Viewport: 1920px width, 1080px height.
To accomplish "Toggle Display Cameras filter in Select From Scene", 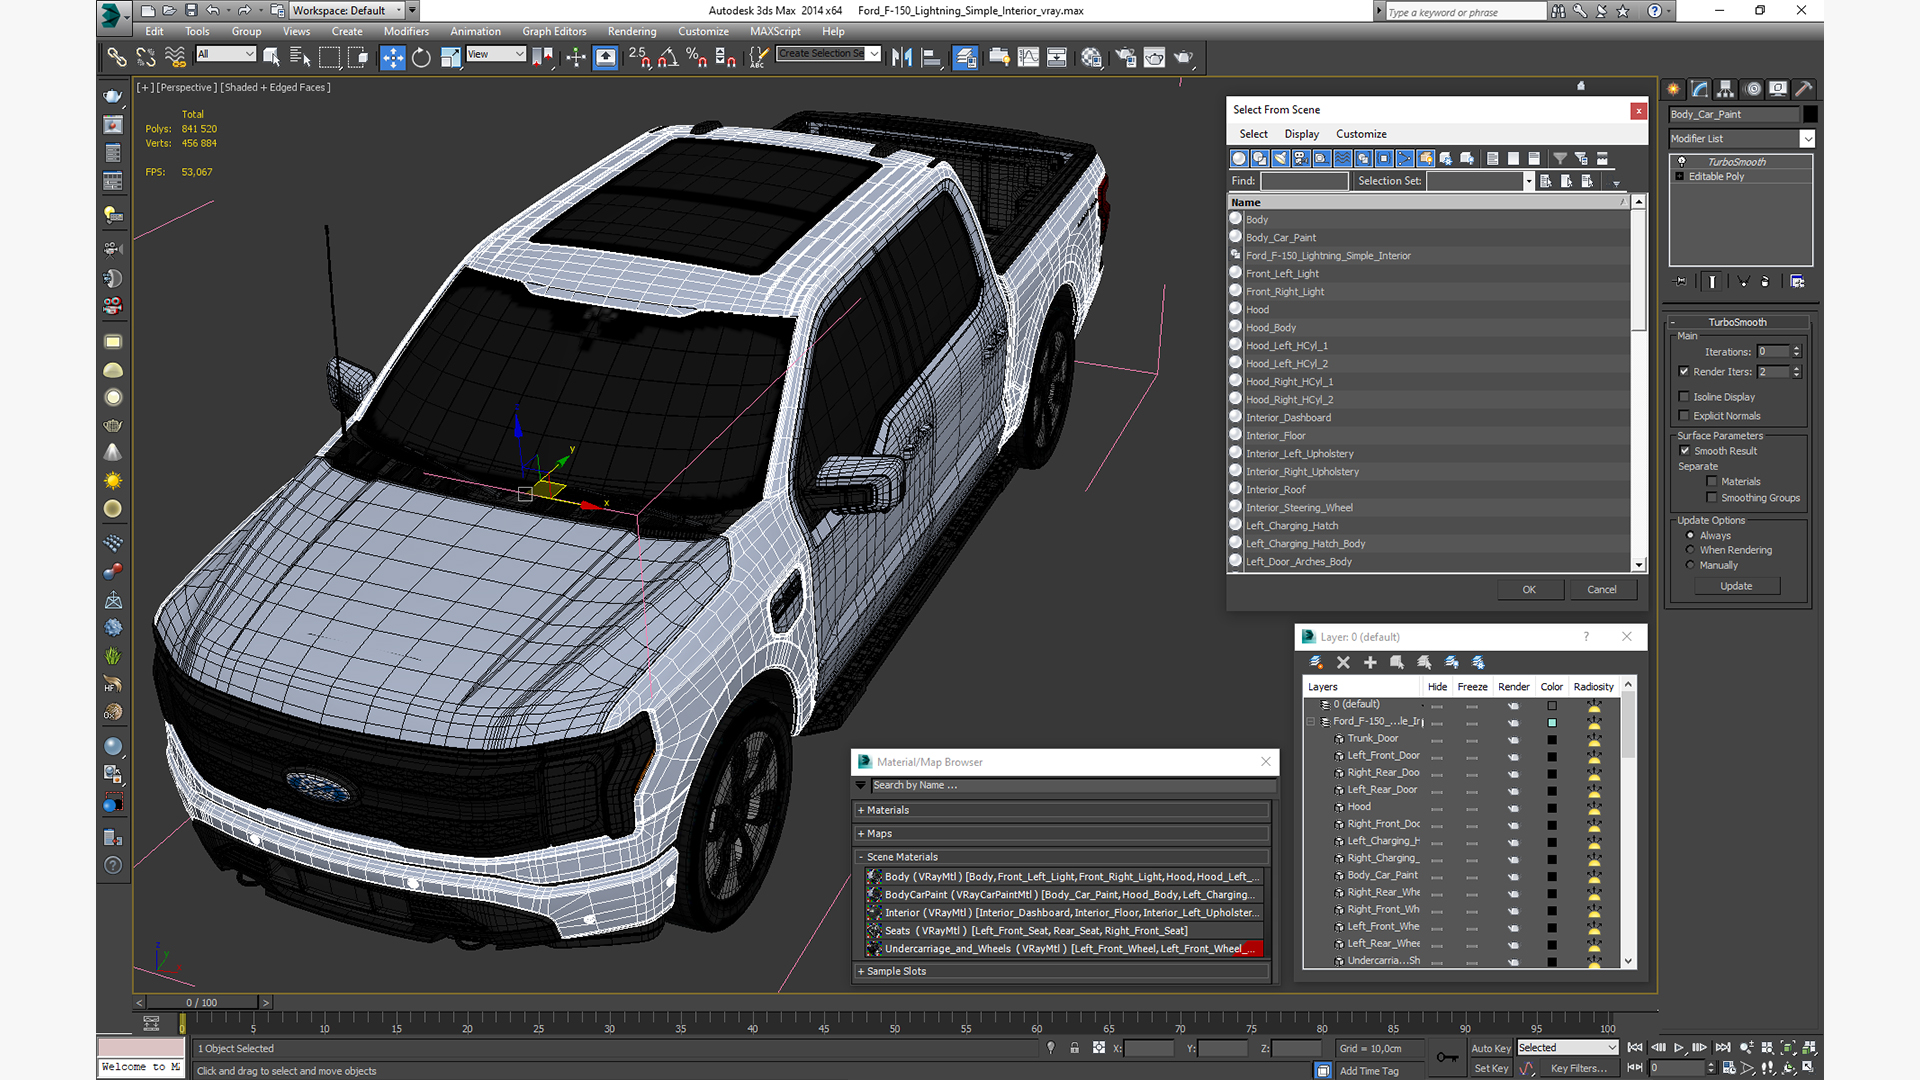I will click(x=1301, y=158).
